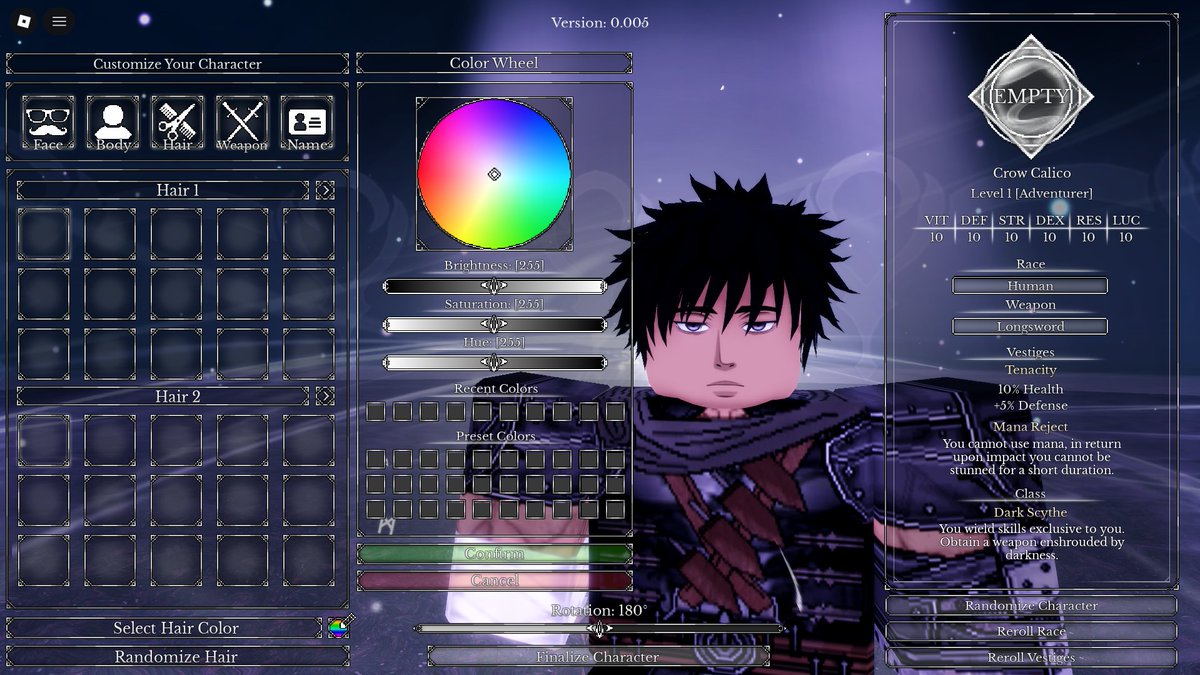Viewport: 1200px width, 675px height.
Task: Click the Hue slider handle
Action: pyautogui.click(x=494, y=362)
